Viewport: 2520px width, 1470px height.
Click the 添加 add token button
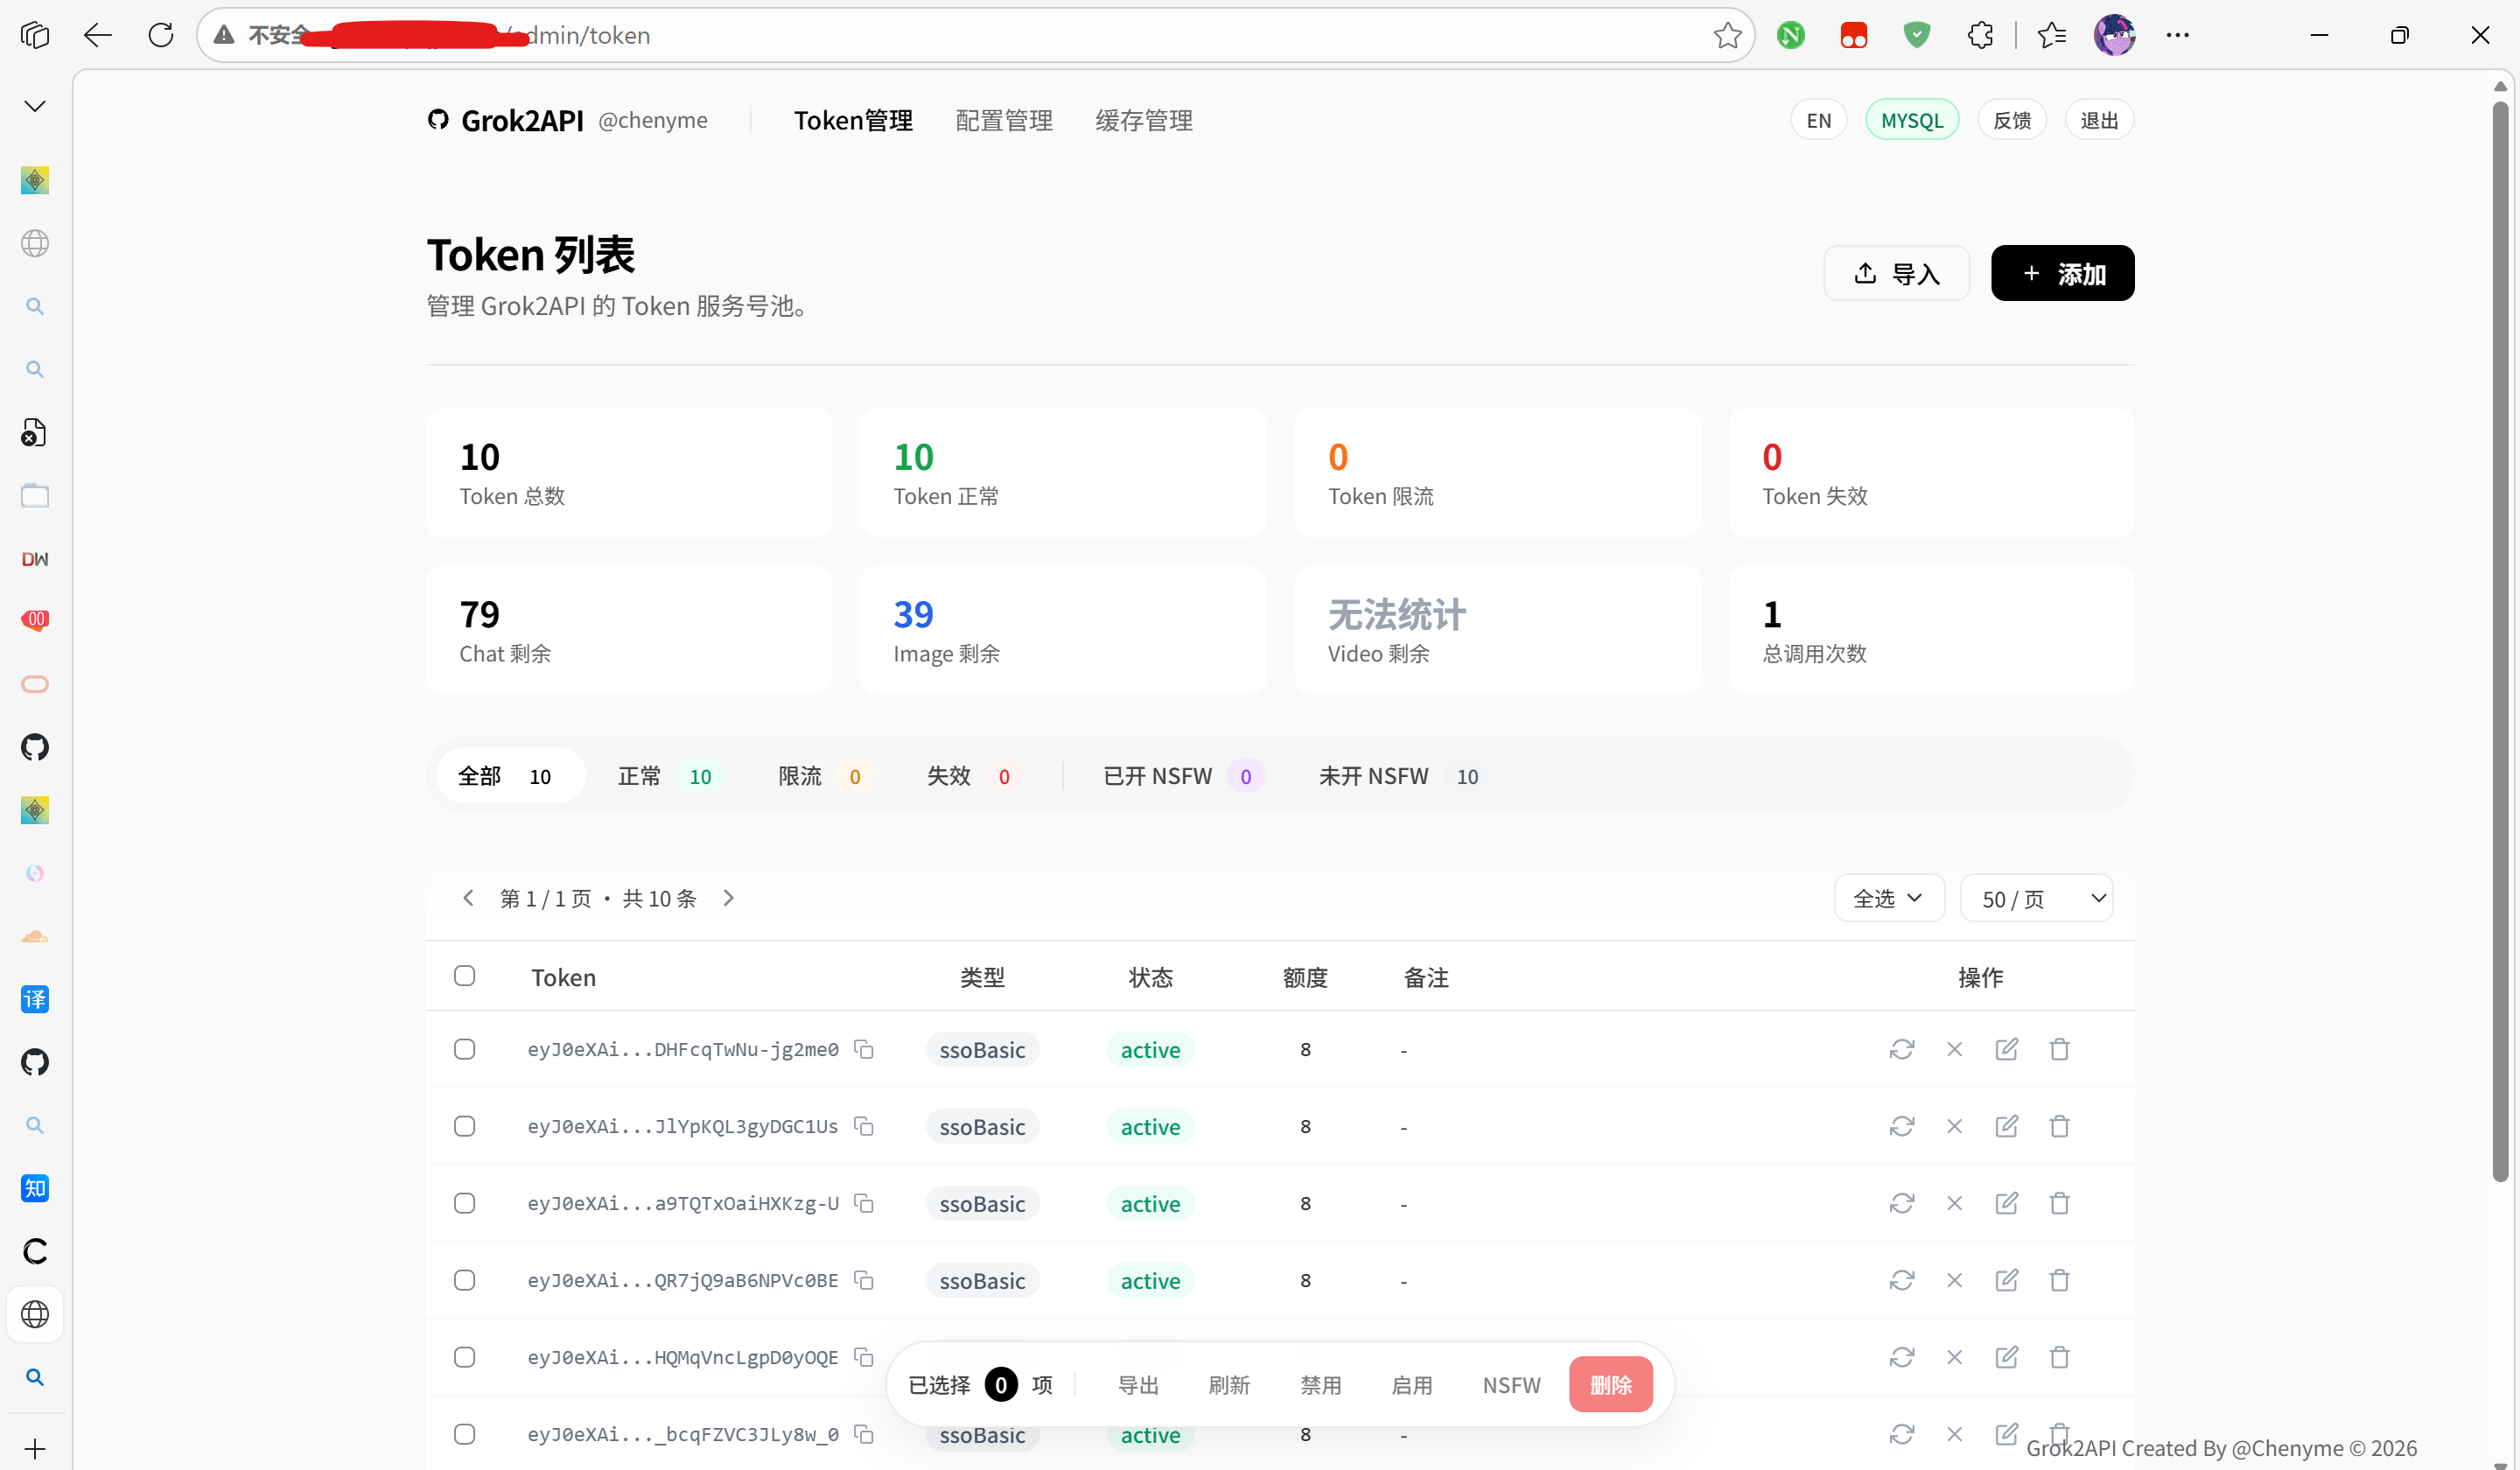click(2062, 273)
